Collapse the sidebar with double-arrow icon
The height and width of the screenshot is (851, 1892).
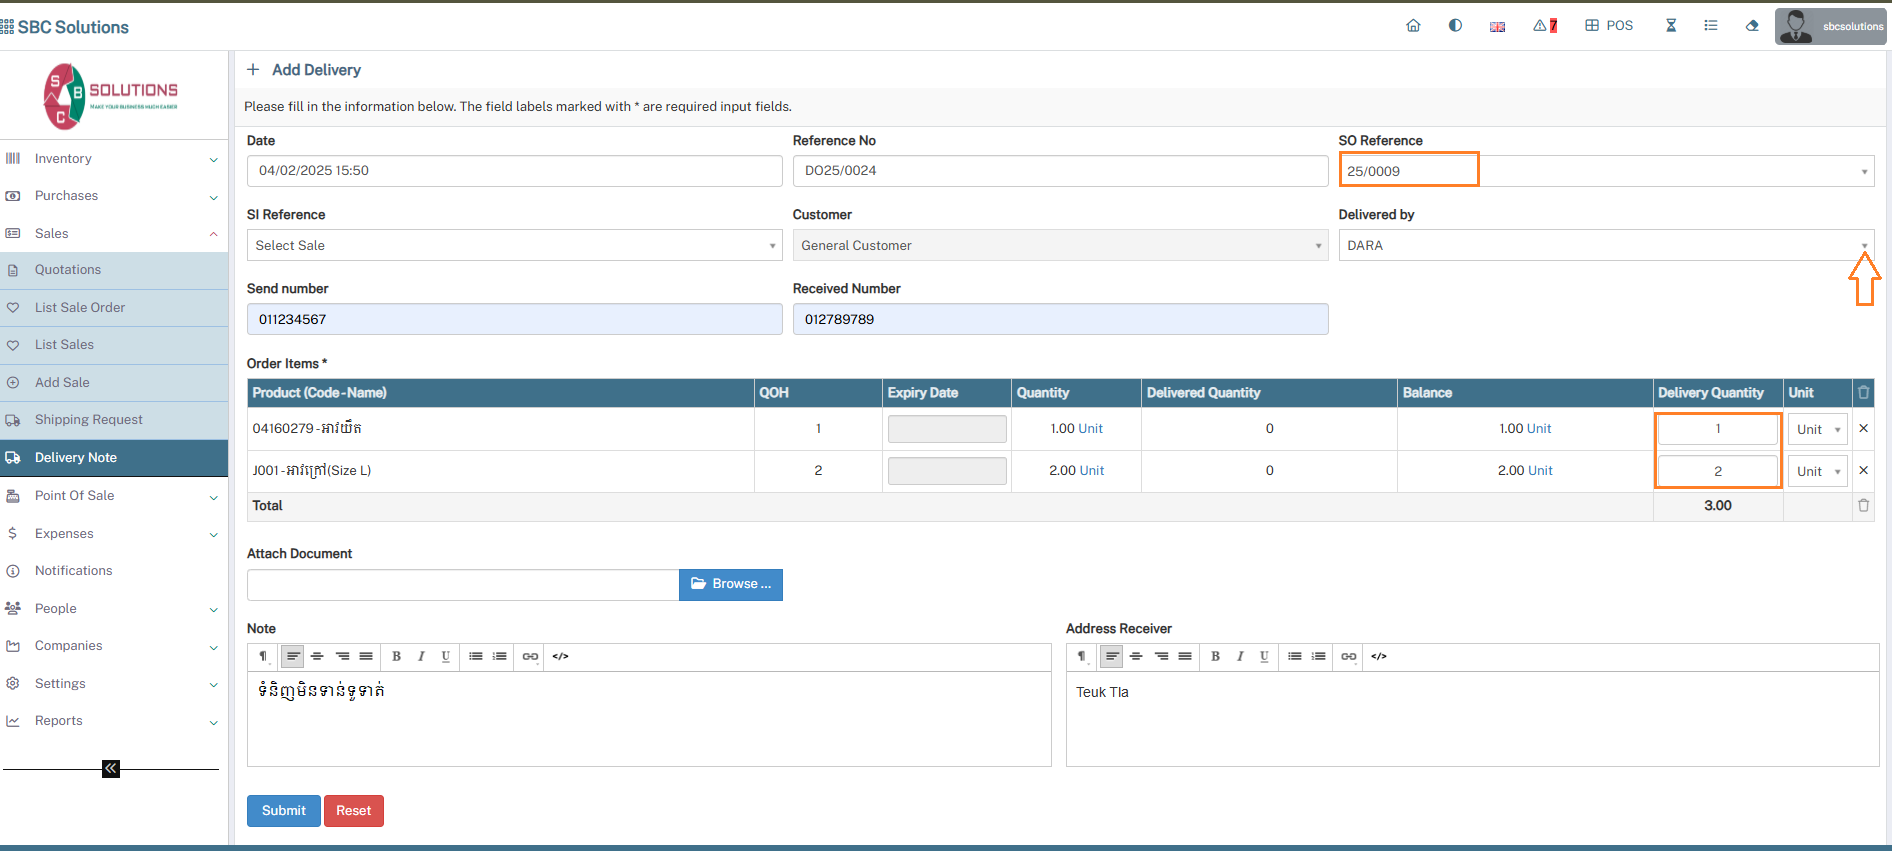[111, 768]
